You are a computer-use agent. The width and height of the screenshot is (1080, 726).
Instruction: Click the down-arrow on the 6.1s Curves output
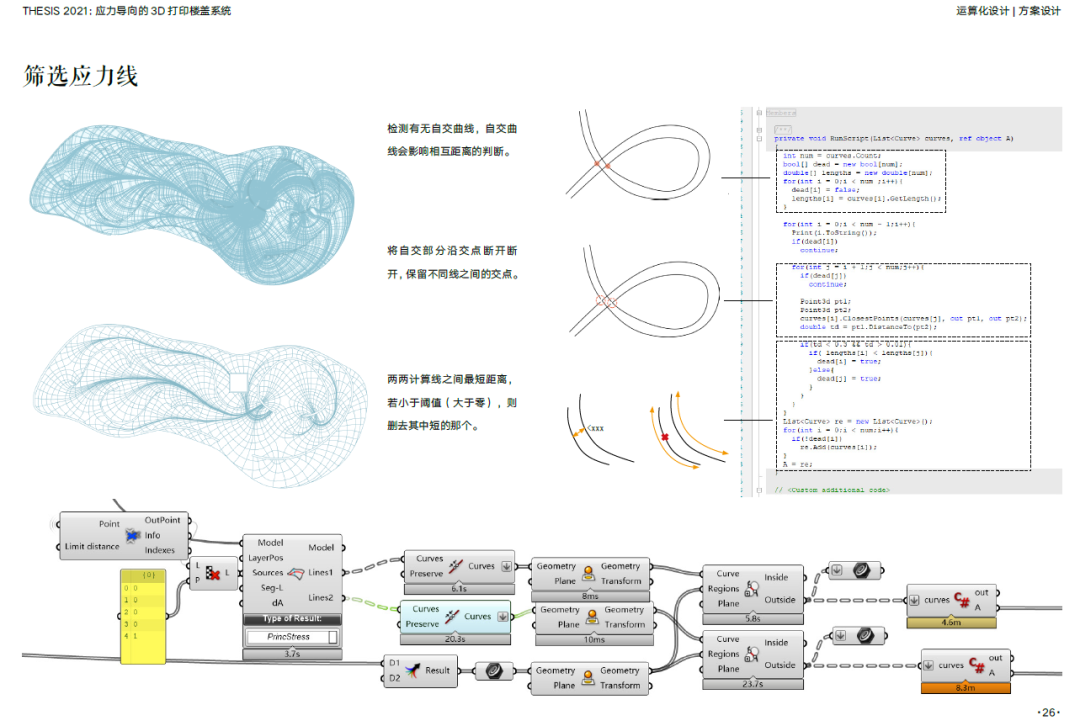(x=504, y=566)
